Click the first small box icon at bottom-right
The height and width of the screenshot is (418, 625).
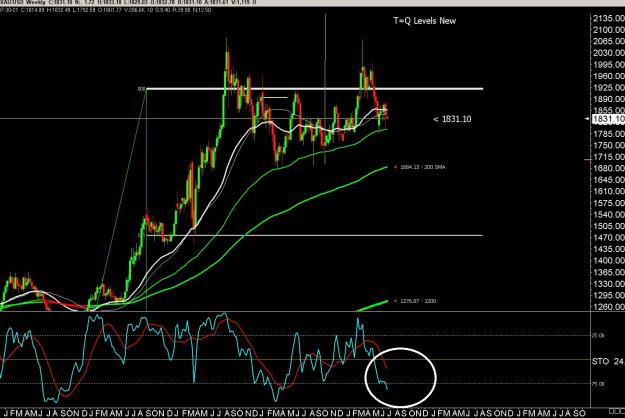tap(612, 410)
